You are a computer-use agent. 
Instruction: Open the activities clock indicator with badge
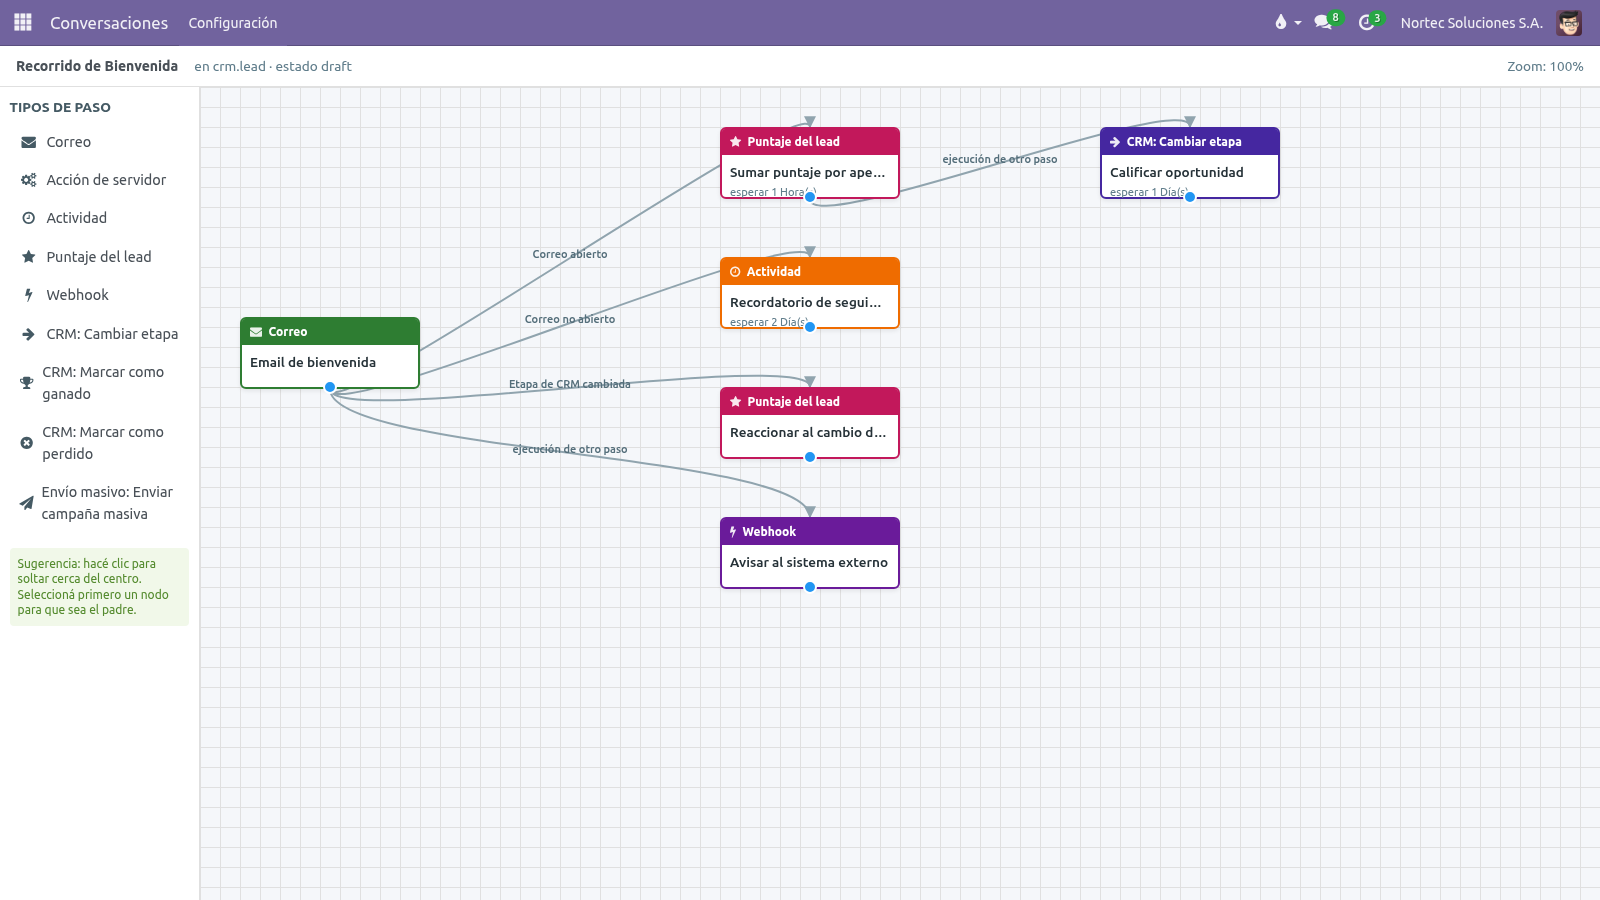pyautogui.click(x=1369, y=22)
